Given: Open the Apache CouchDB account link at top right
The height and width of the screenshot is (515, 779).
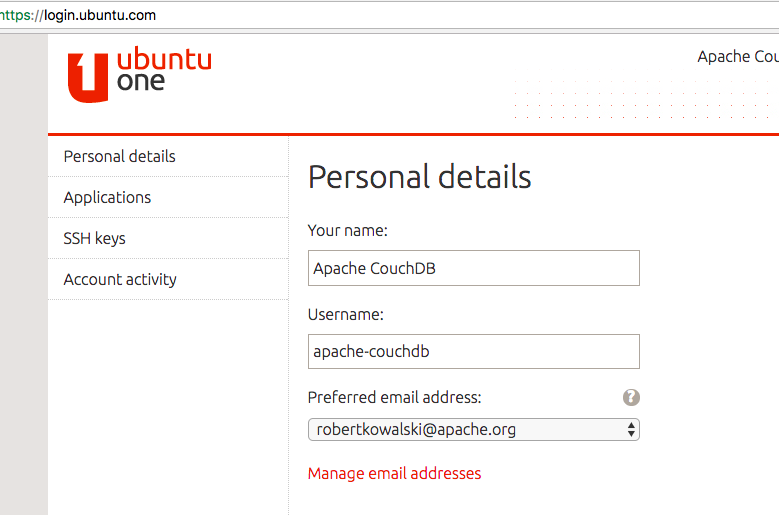Looking at the screenshot, I should 738,57.
